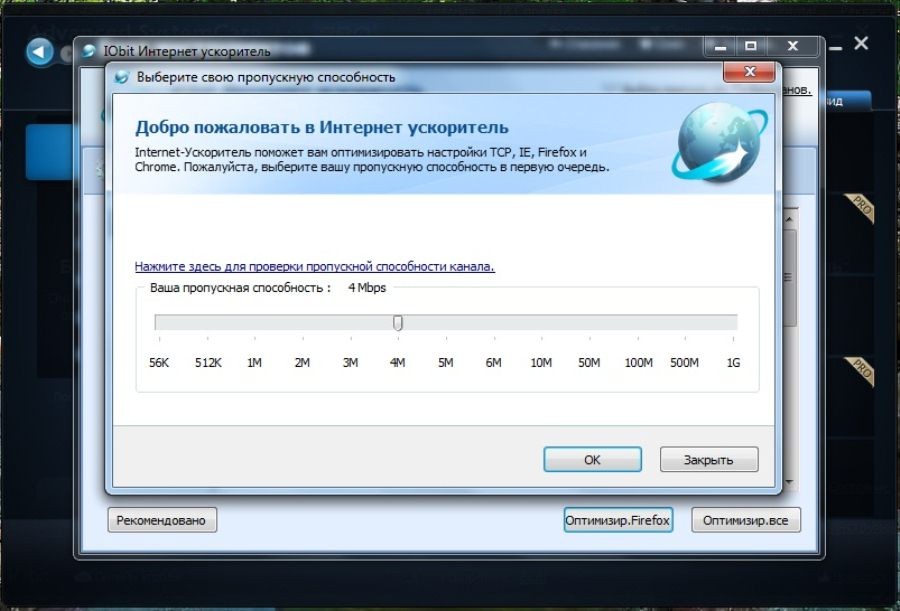Select the 100M label on the bandwidth scale

638,363
